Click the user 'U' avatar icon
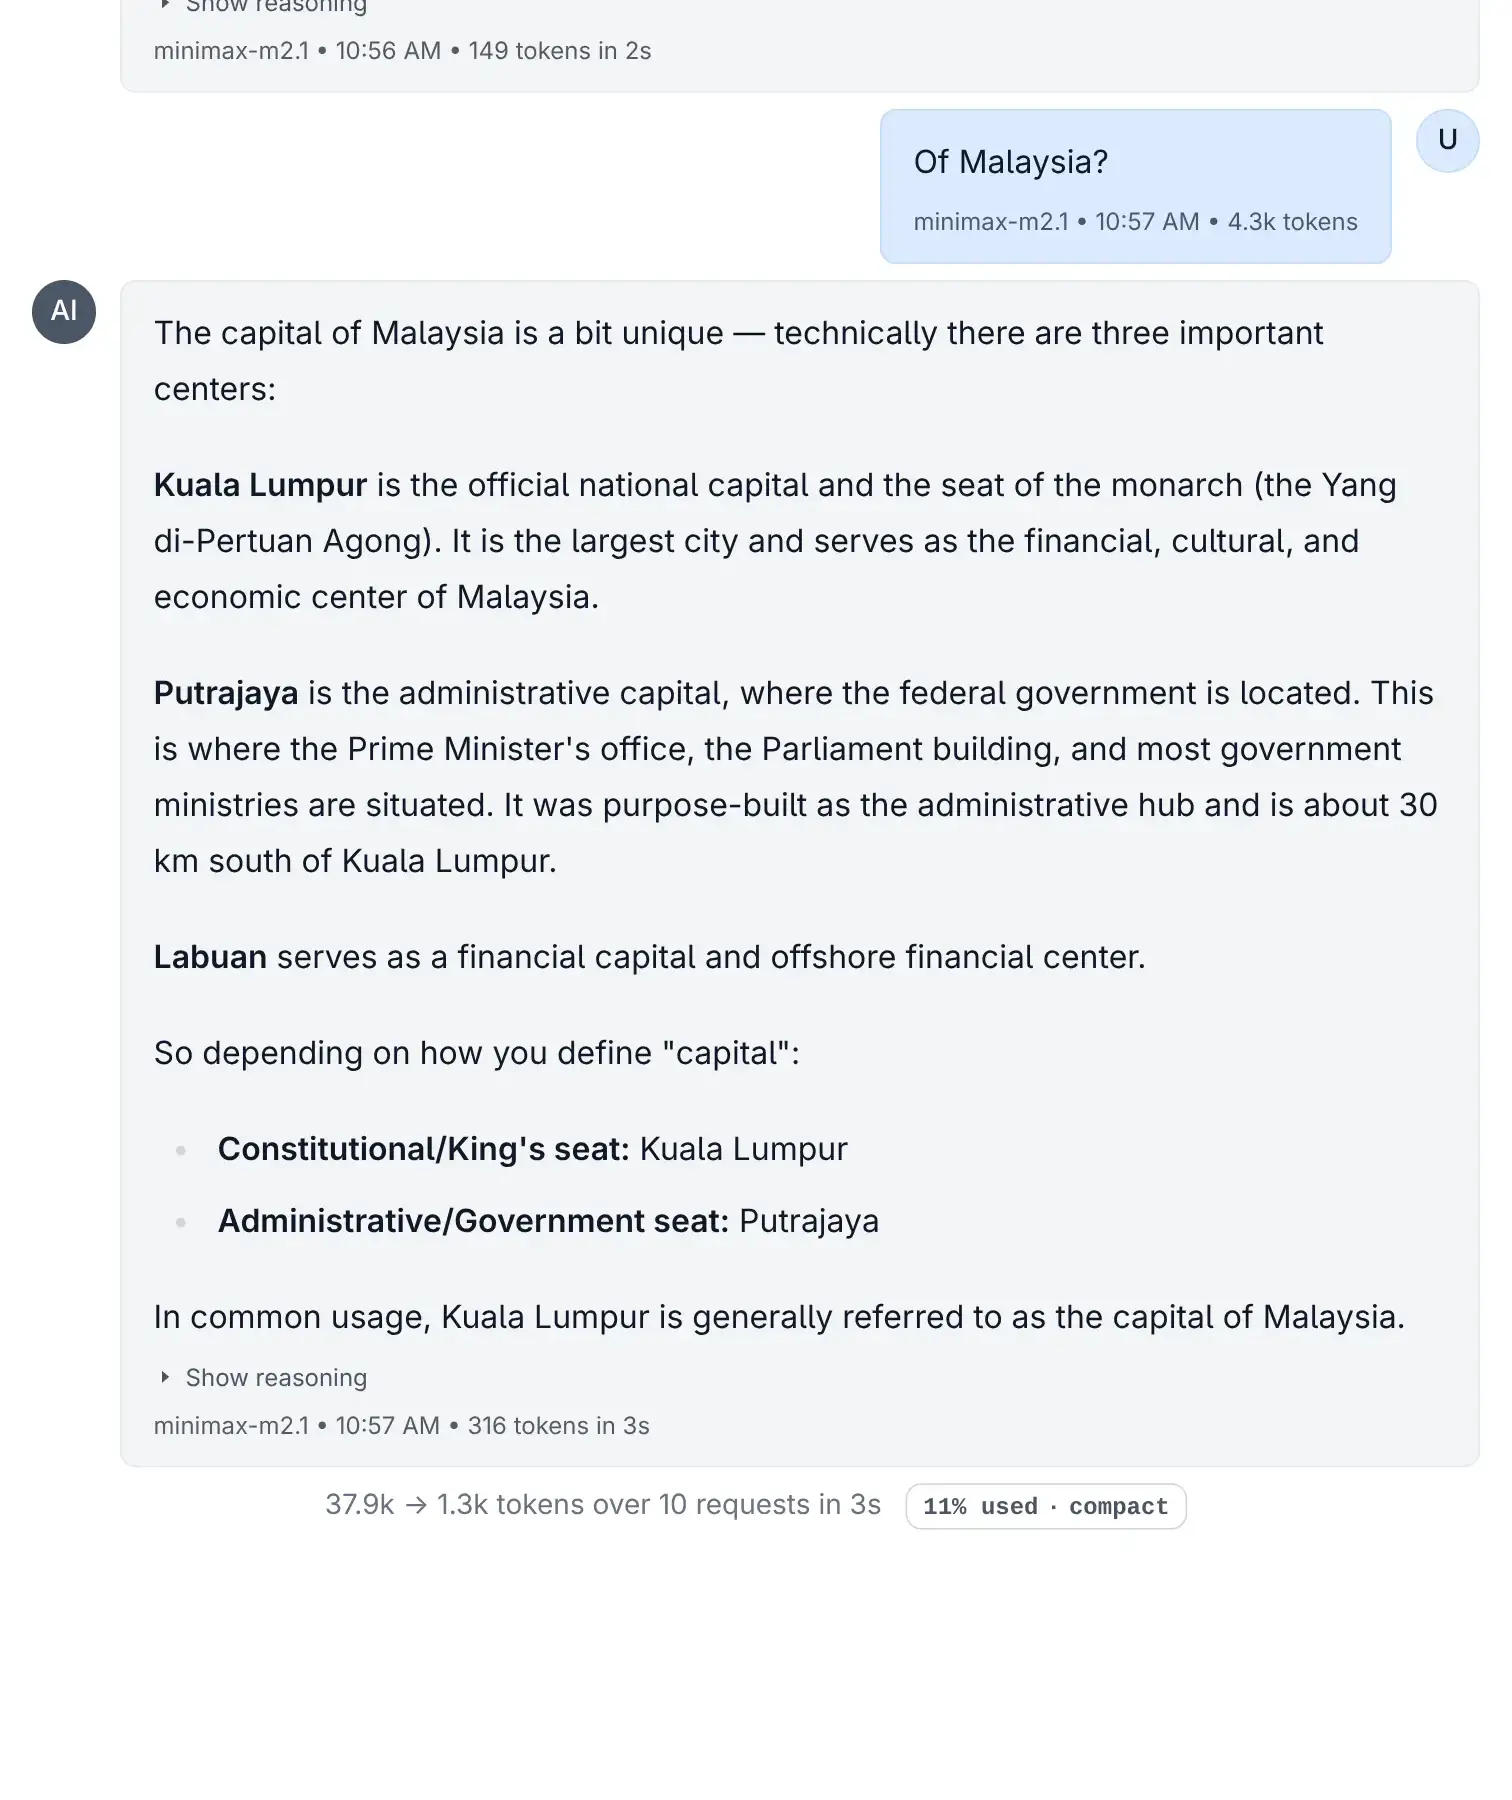 (1447, 141)
